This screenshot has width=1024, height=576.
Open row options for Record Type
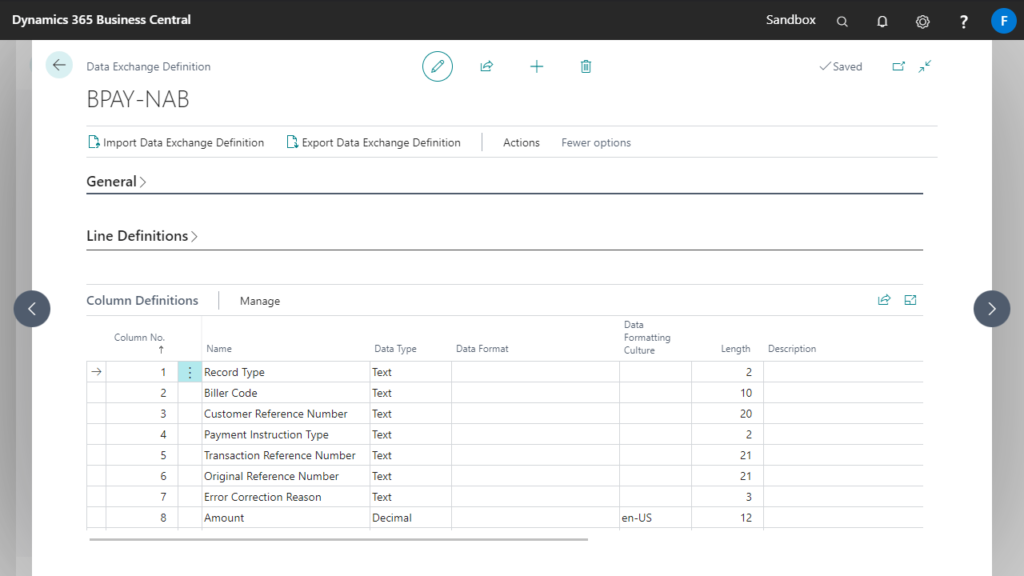[189, 372]
